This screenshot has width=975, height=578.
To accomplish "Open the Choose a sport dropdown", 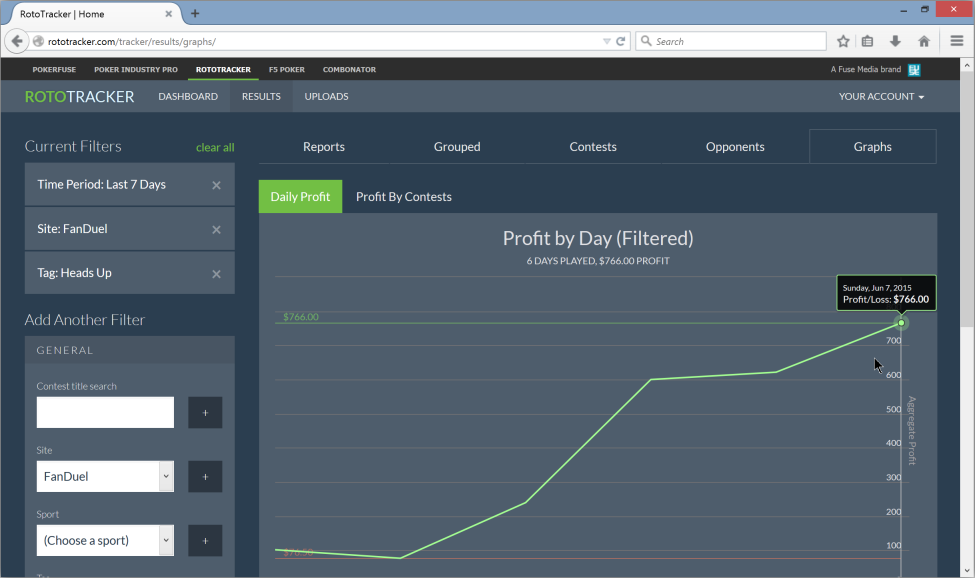I will click(x=105, y=541).
